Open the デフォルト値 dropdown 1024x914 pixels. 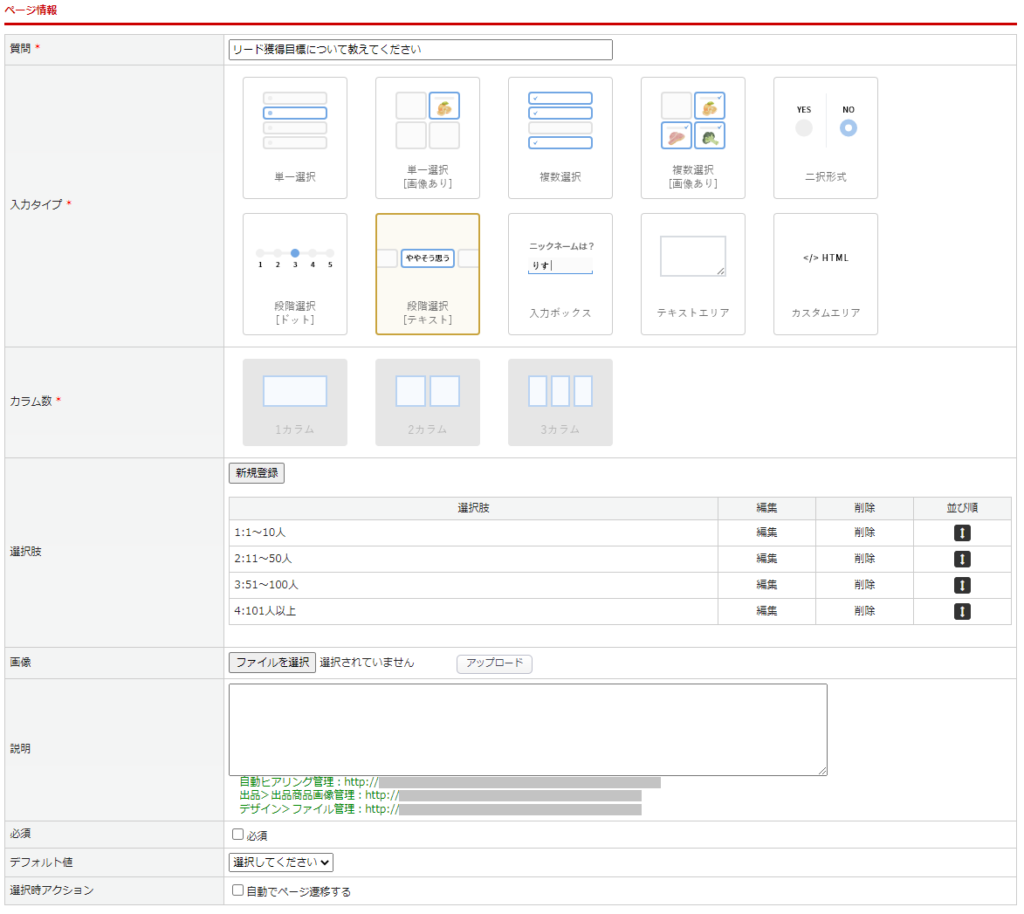281,862
